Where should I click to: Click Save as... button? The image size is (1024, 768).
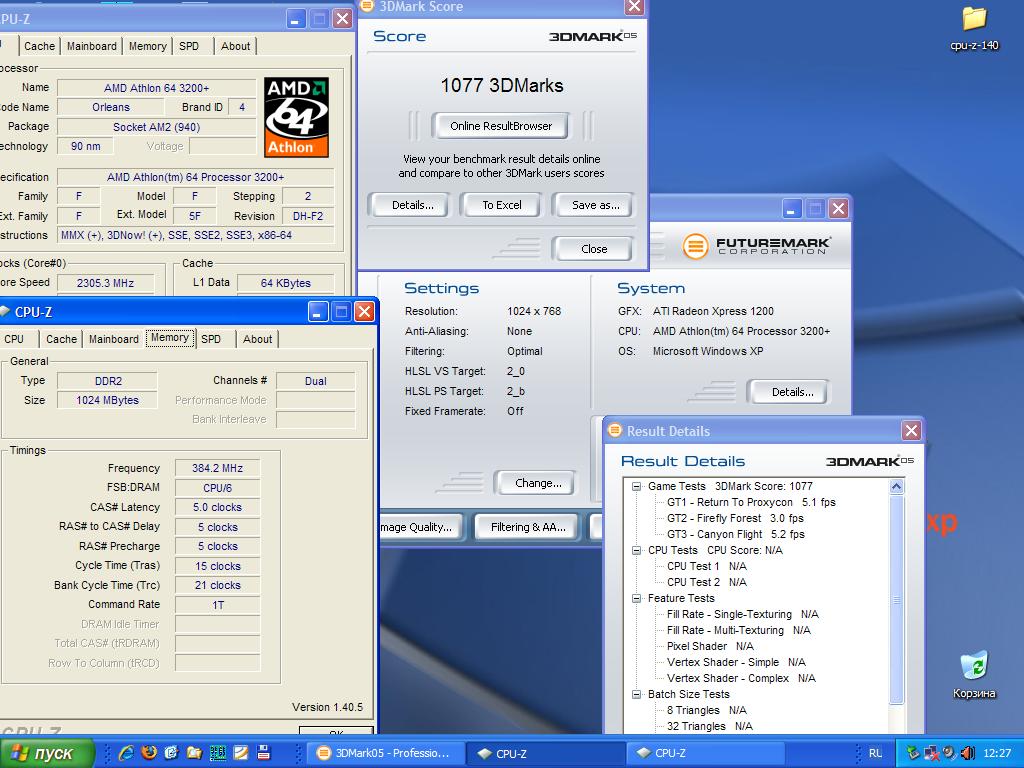pos(595,205)
